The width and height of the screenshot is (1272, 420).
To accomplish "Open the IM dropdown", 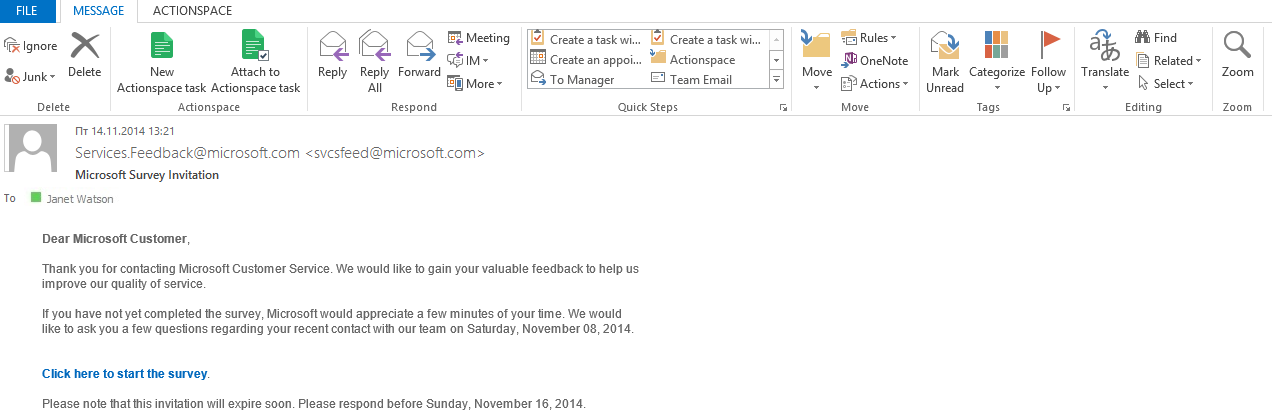I will click(x=469, y=61).
